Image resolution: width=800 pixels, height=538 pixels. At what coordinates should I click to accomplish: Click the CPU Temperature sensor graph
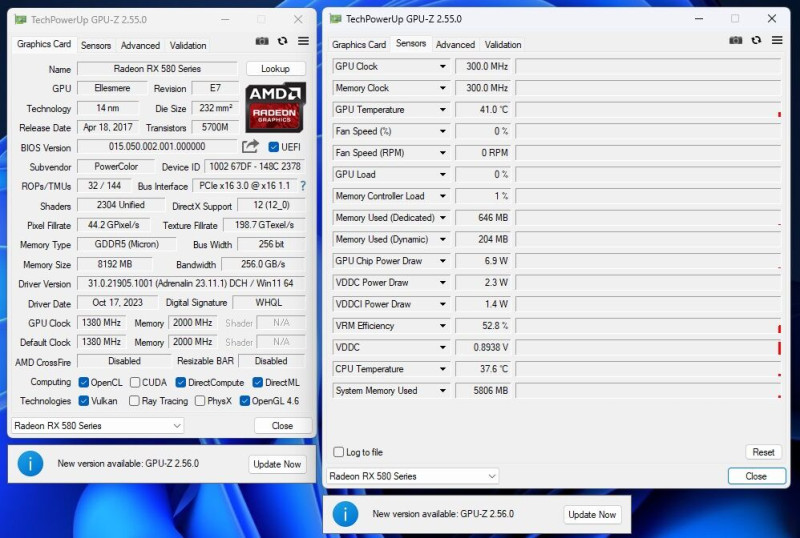point(648,369)
